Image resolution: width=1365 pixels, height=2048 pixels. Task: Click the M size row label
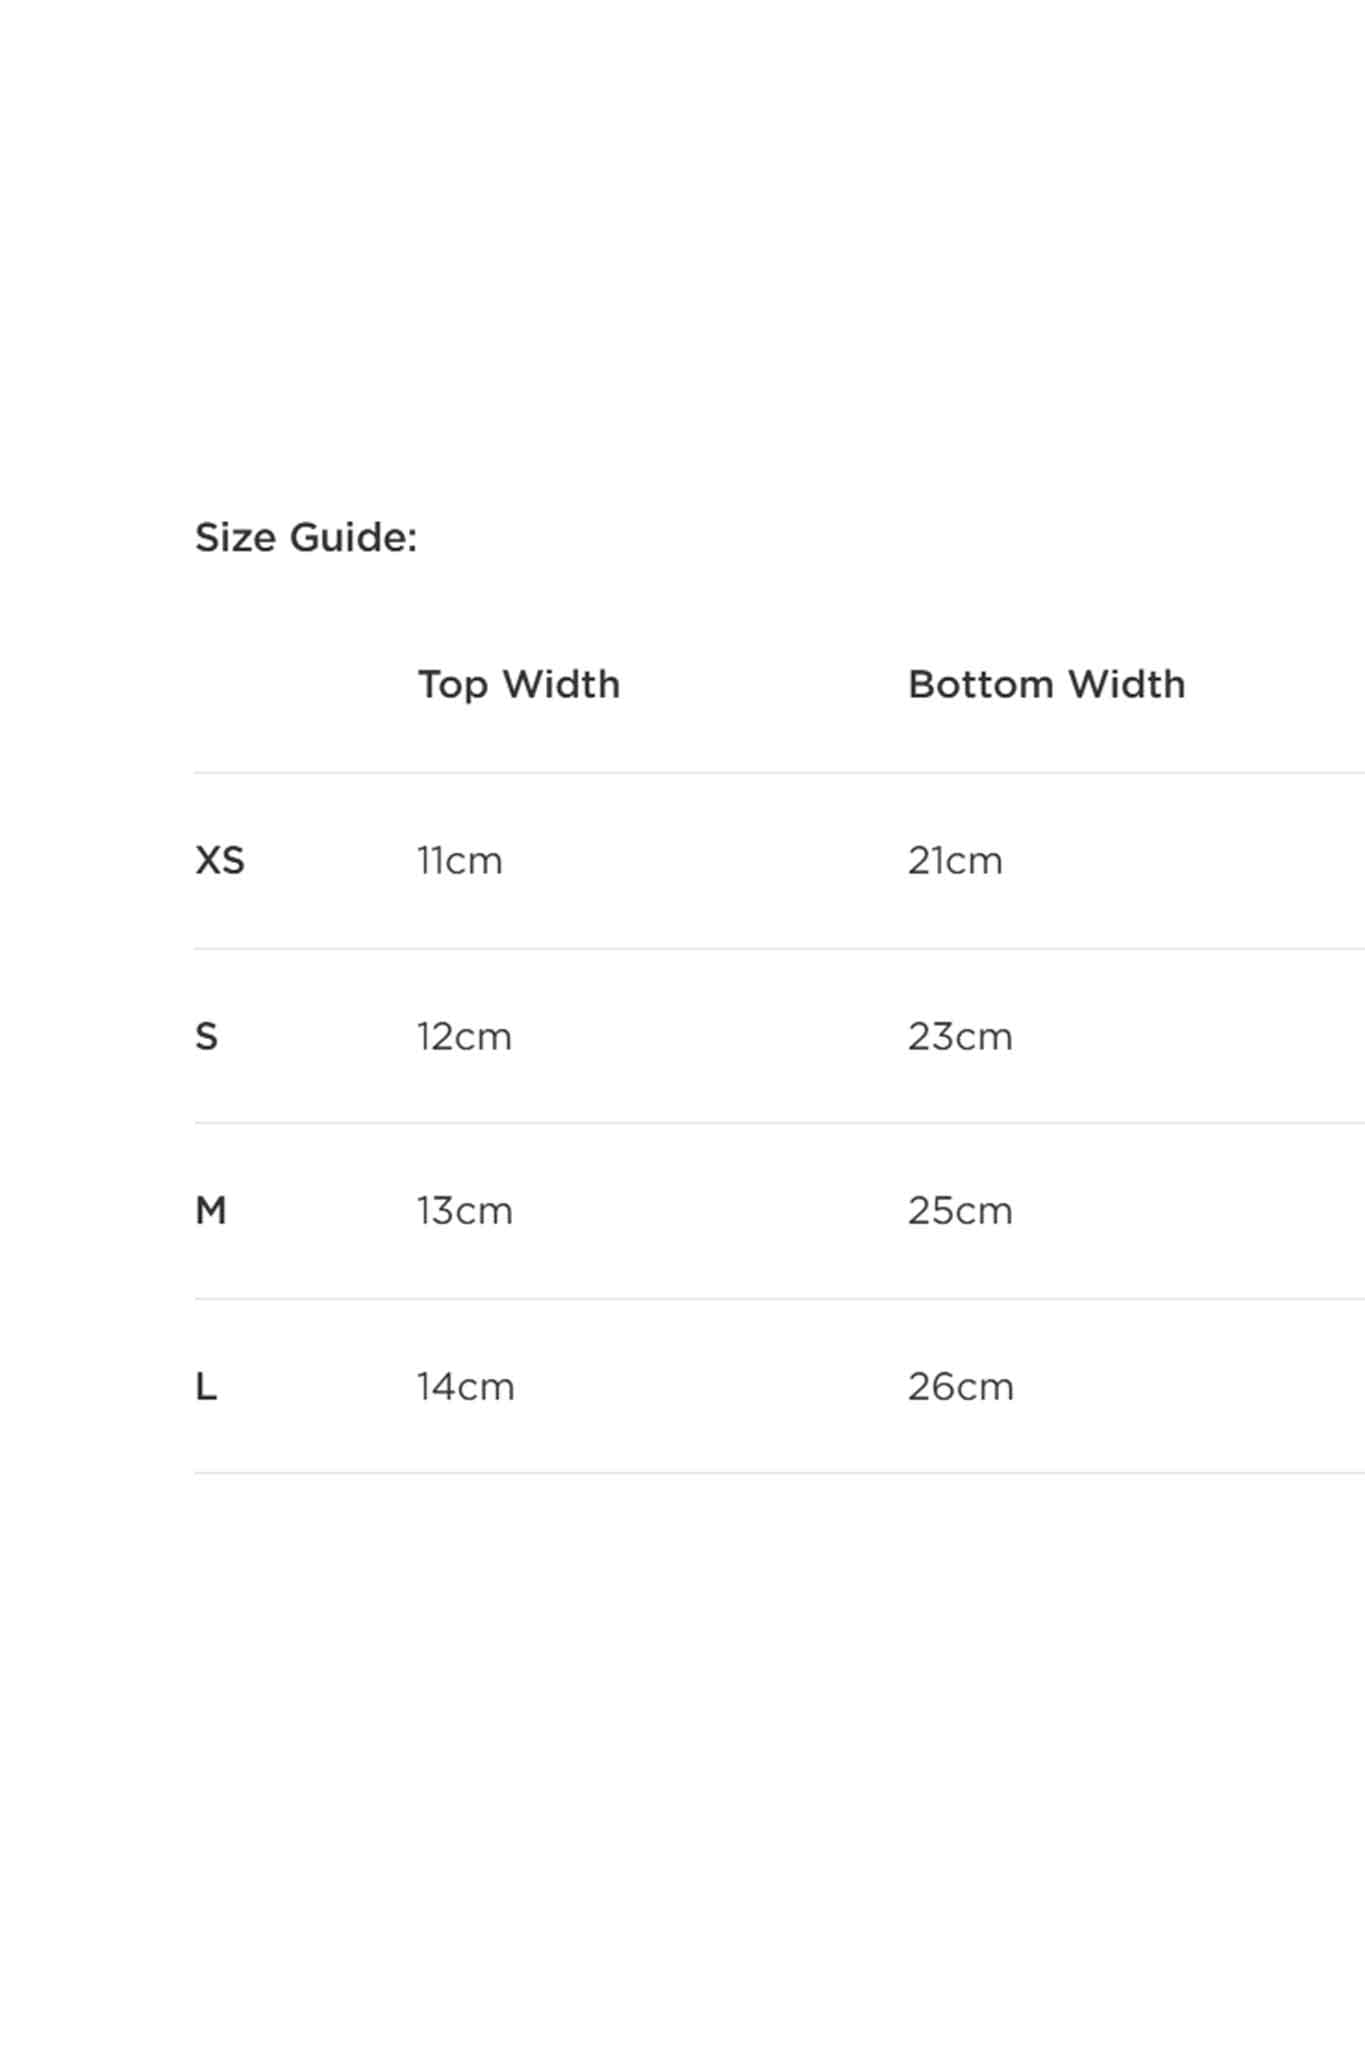coord(211,1211)
